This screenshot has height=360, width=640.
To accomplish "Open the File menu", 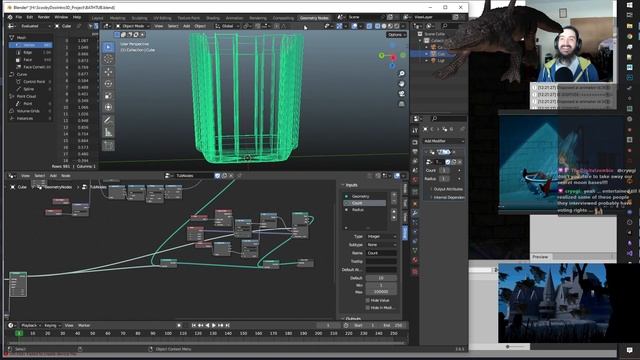I will point(19,17).
